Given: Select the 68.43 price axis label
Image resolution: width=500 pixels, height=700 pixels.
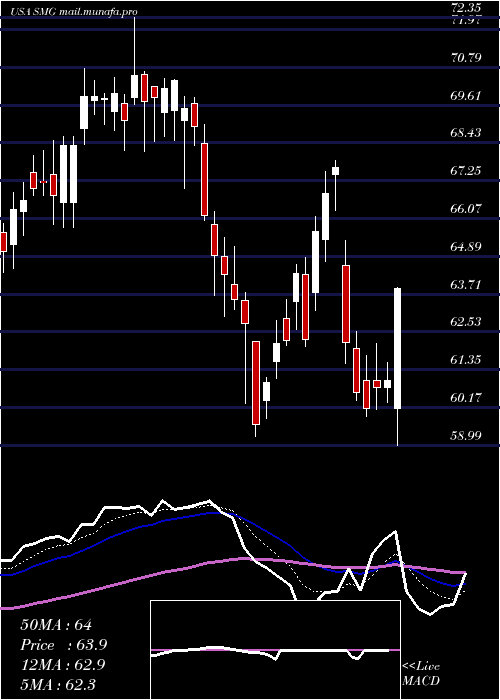Looking at the screenshot, I should (x=464, y=133).
